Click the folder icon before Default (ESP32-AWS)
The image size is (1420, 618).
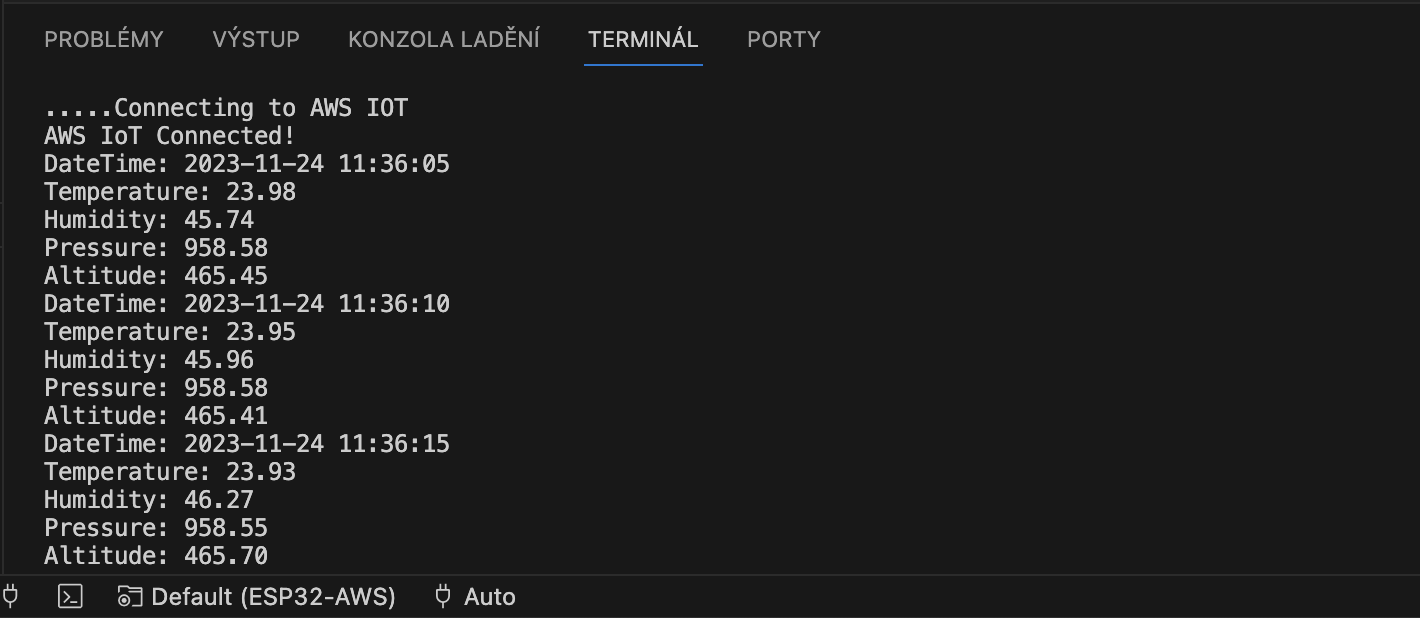[x=130, y=597]
